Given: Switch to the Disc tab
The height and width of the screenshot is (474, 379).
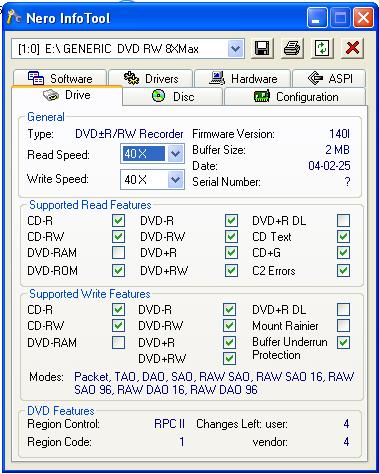Looking at the screenshot, I should point(173,97).
